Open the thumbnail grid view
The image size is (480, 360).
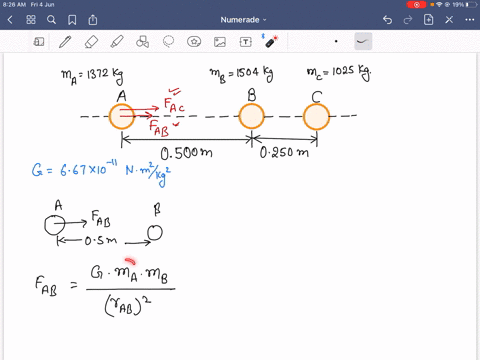point(31,20)
